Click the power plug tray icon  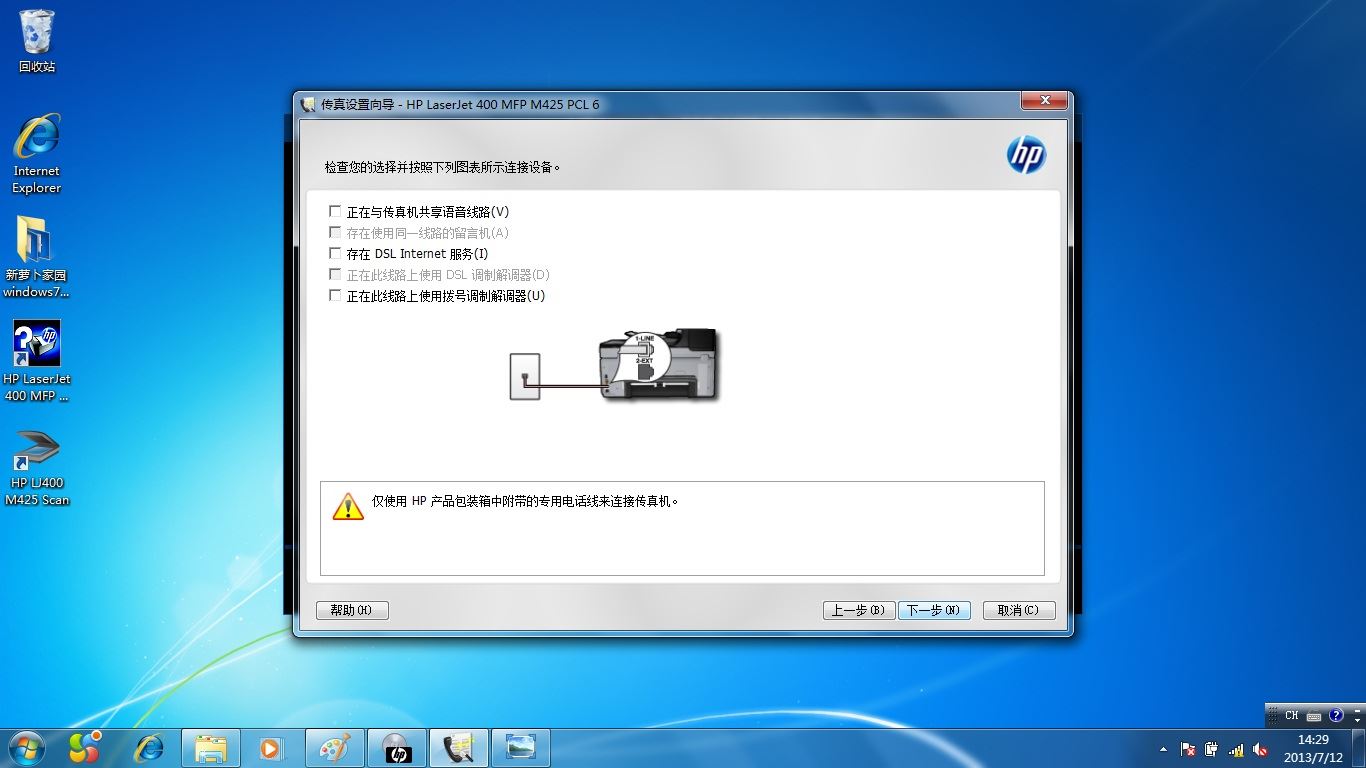(x=1211, y=749)
